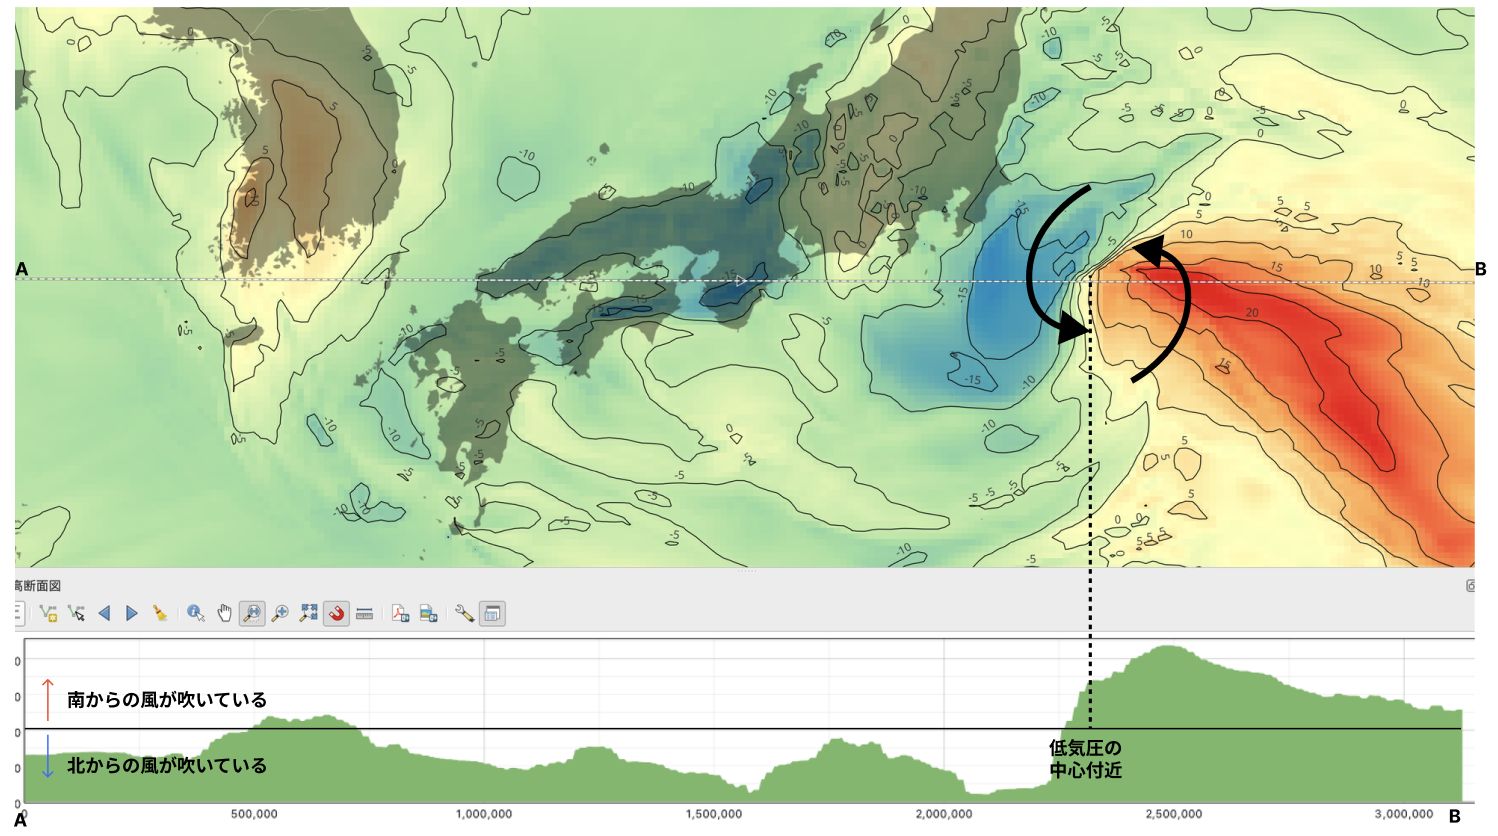Export the profile as image
The height and width of the screenshot is (836, 1498).
pos(428,613)
